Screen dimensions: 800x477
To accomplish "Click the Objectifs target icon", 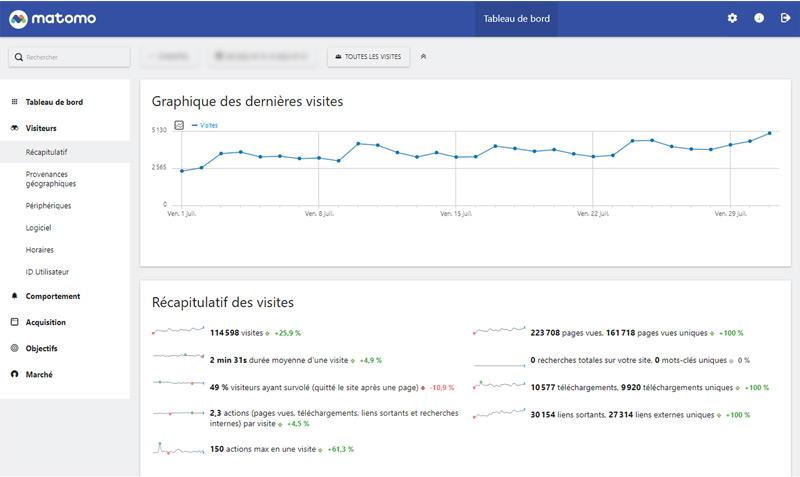I will click(14, 348).
